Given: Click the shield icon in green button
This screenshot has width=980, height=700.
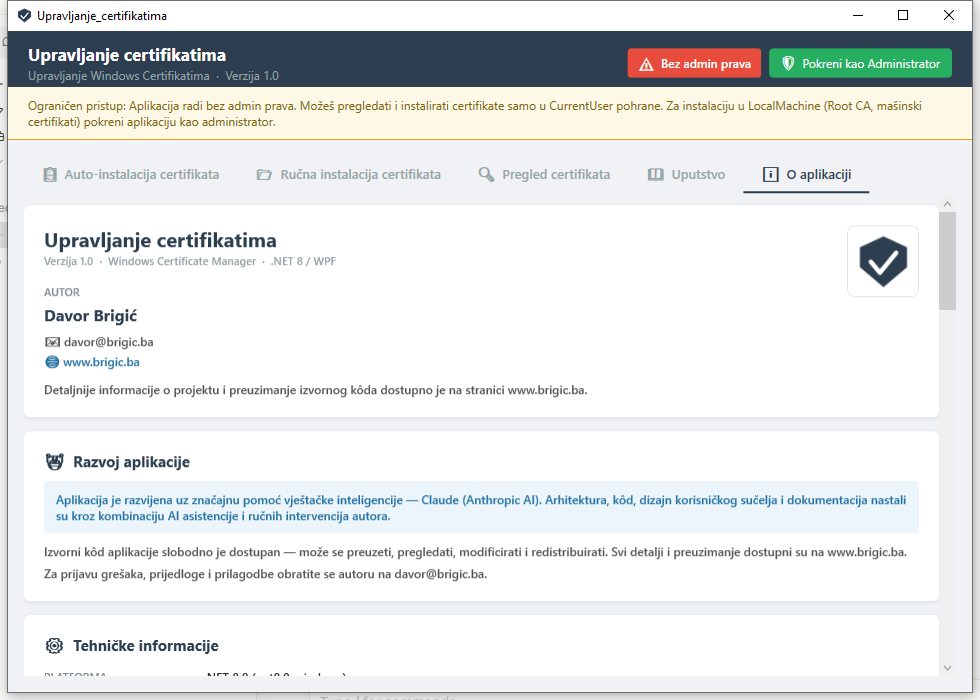Looking at the screenshot, I should (x=788, y=64).
